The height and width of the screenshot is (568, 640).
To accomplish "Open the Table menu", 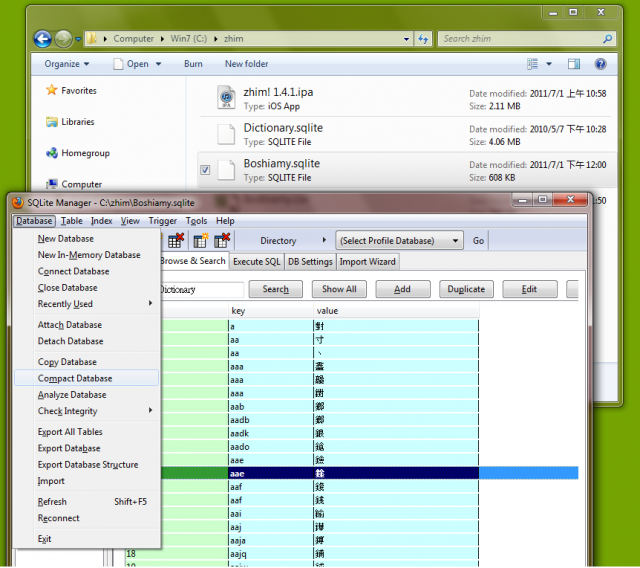I will (x=72, y=221).
